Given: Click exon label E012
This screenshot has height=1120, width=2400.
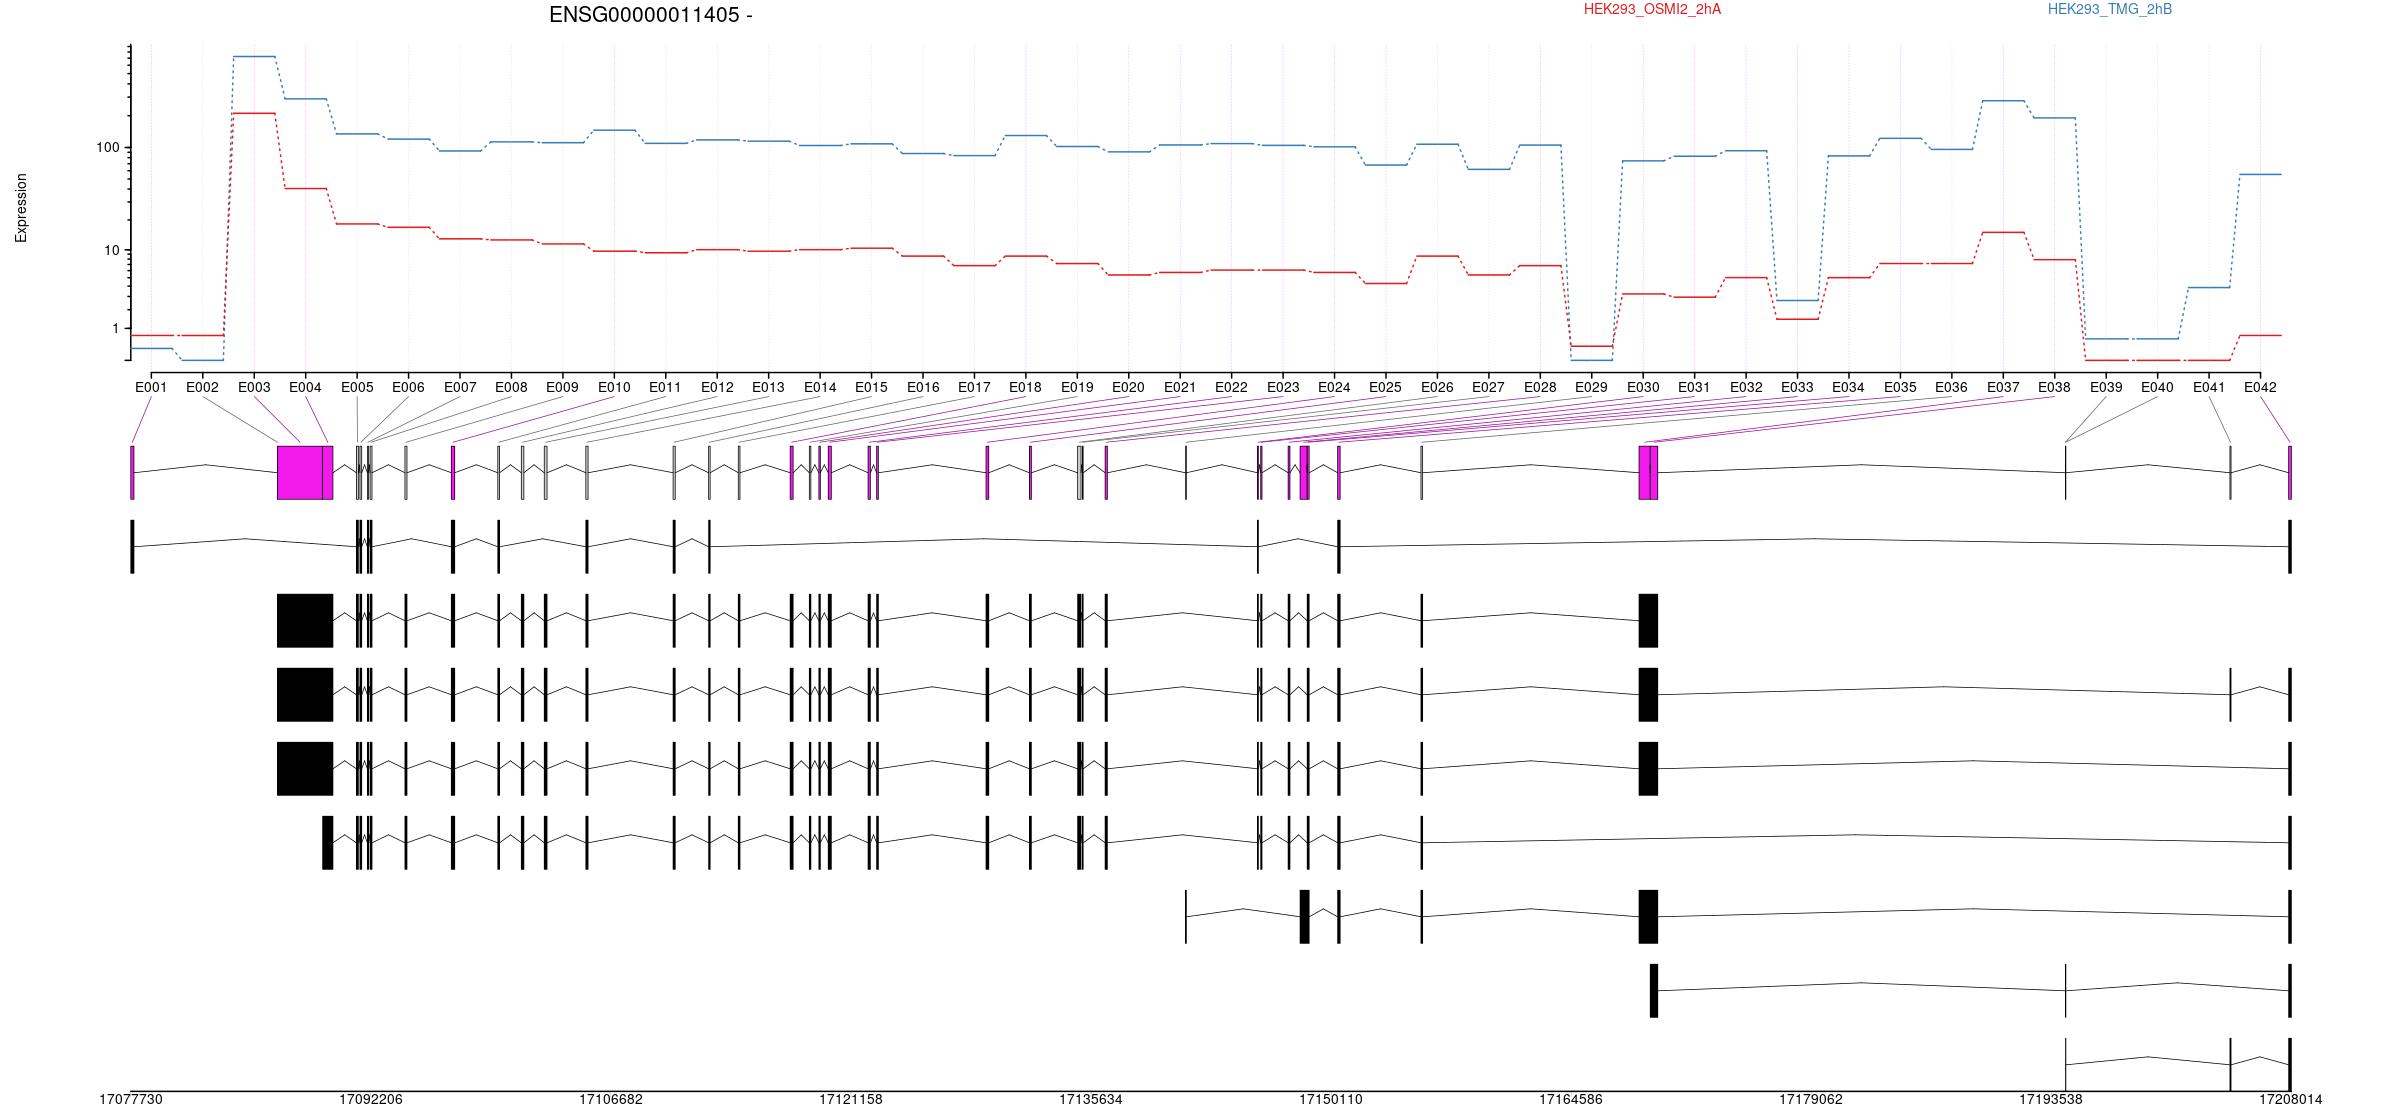Looking at the screenshot, I should tap(717, 387).
